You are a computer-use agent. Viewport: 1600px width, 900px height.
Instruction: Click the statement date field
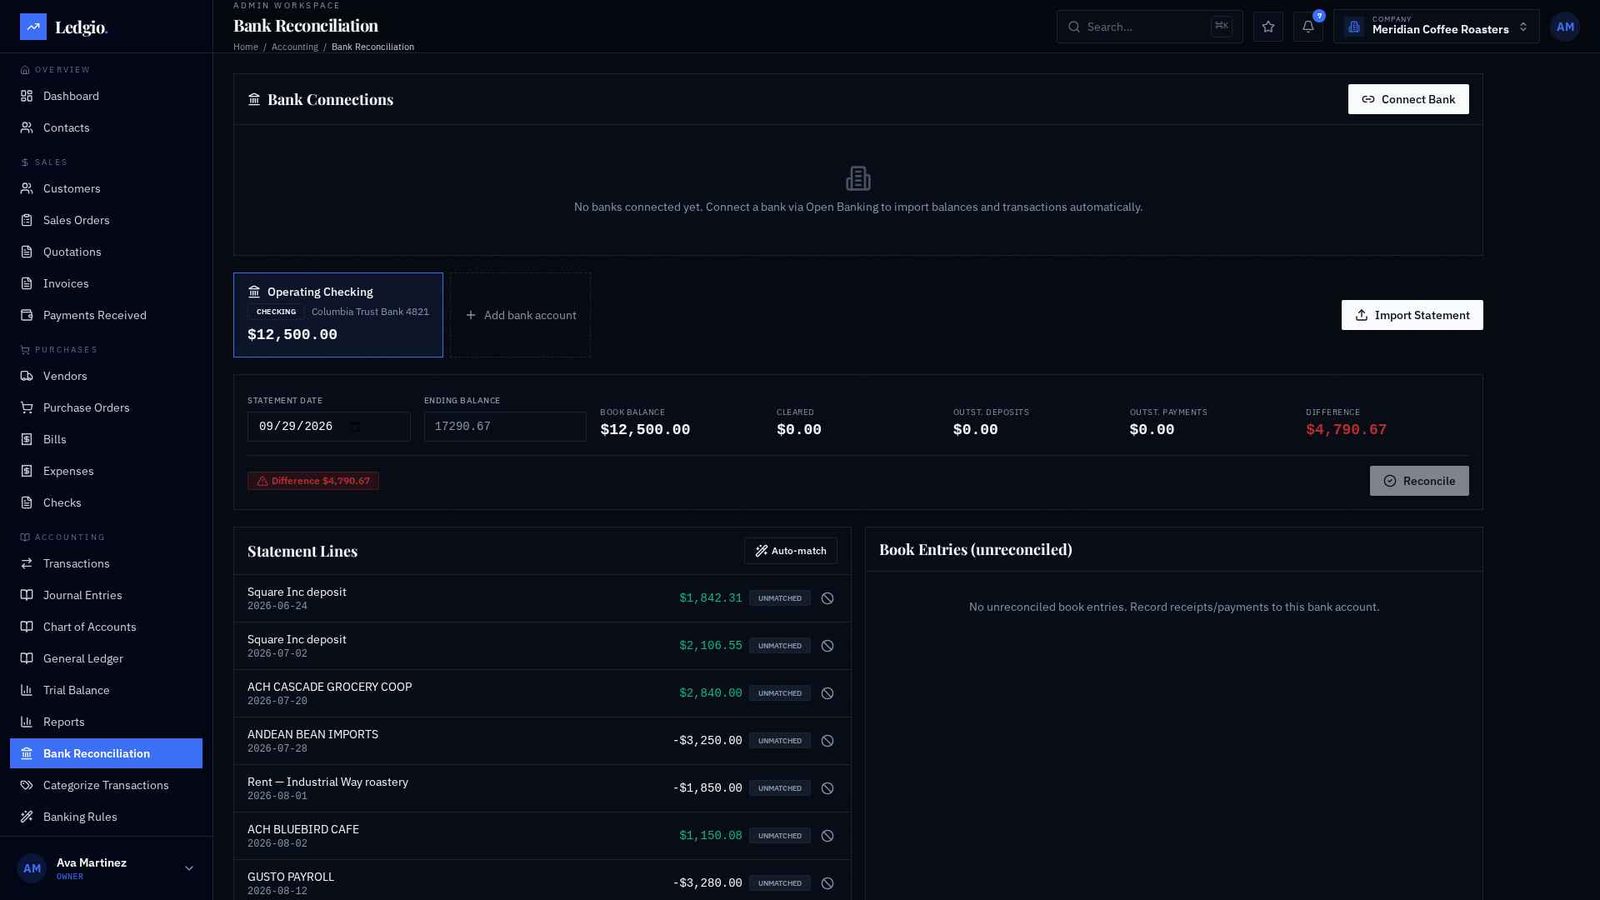click(329, 427)
